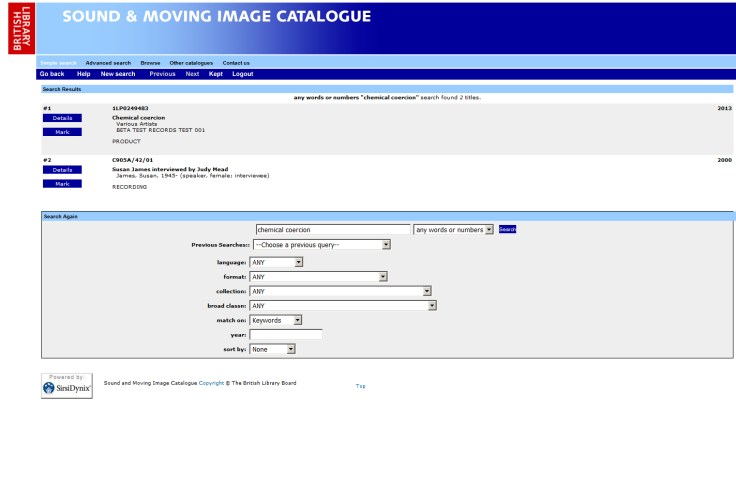Switch to the Browse tab
736x483 pixels.
coord(150,63)
